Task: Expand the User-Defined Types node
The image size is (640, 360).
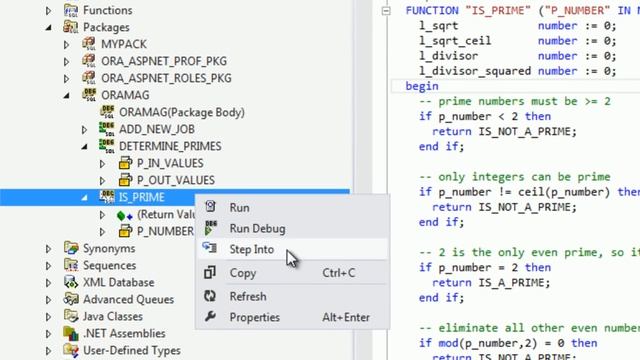Action: [x=48, y=351]
